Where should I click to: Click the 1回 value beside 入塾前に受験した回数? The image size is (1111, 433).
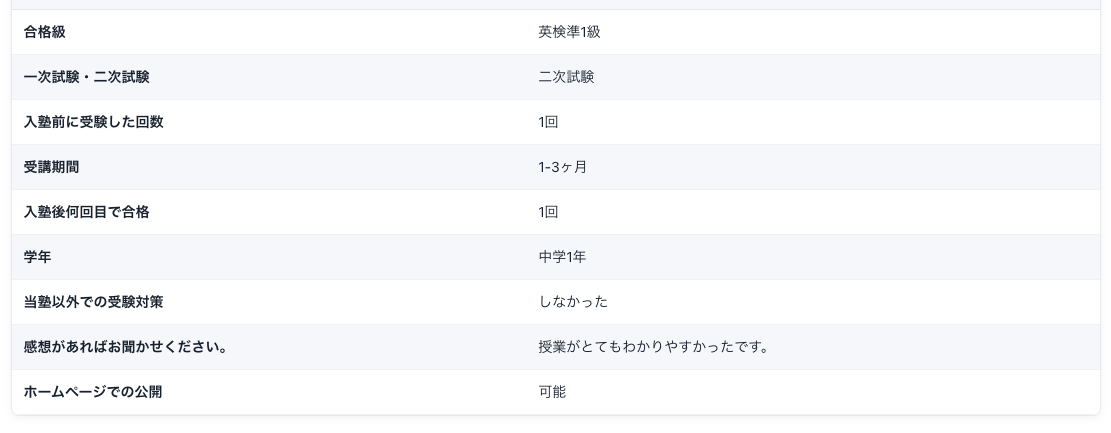(x=548, y=122)
